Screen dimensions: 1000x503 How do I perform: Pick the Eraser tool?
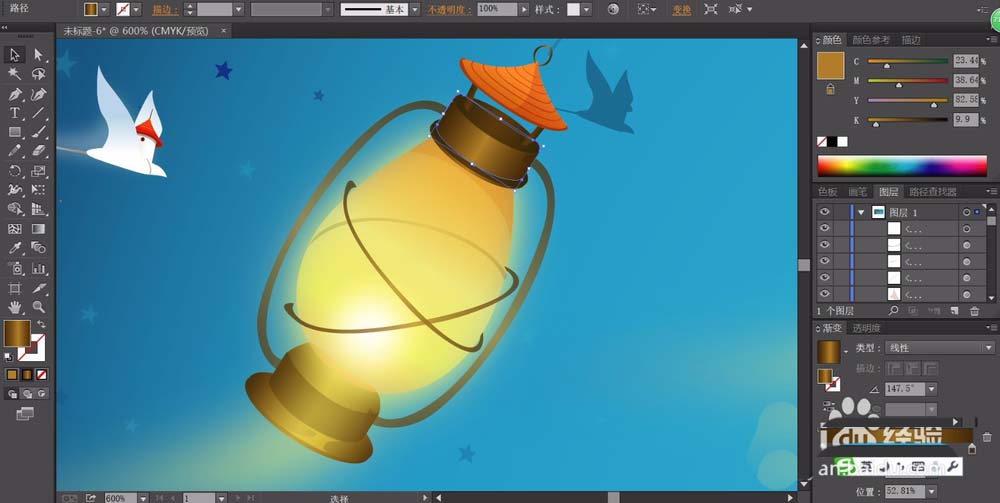click(38, 151)
